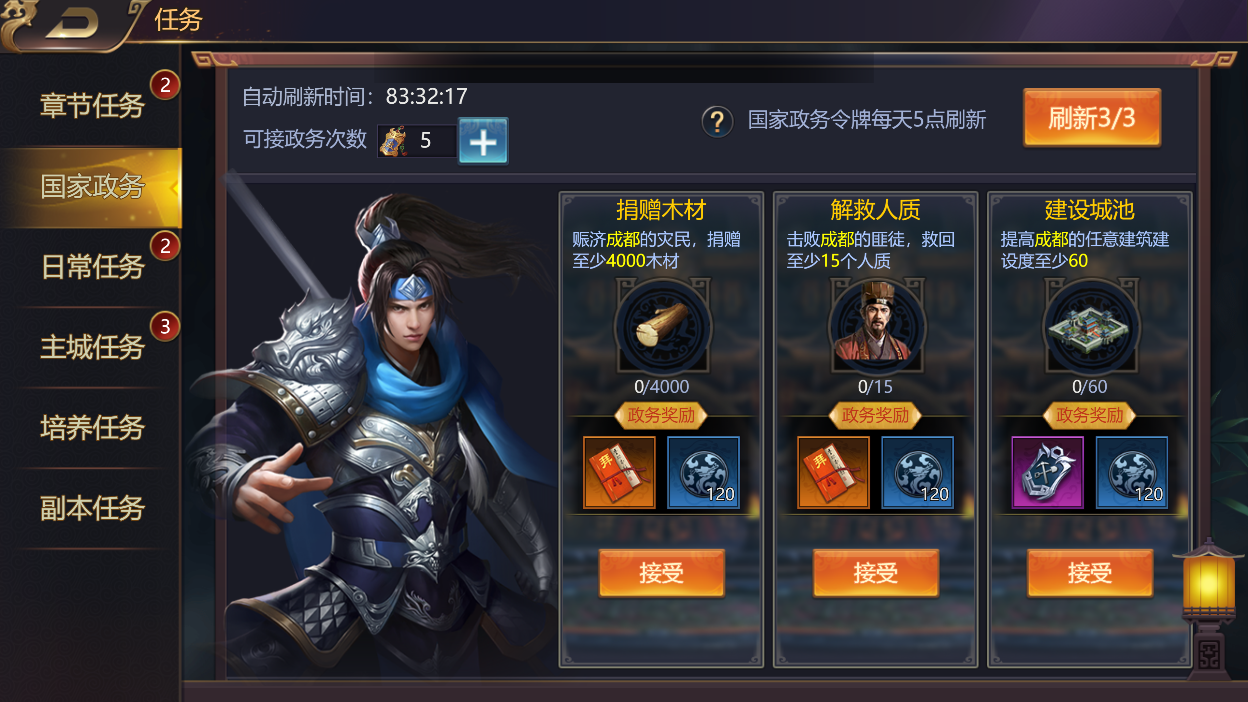Click the token icon next to 5
The image size is (1248, 702).
point(393,141)
